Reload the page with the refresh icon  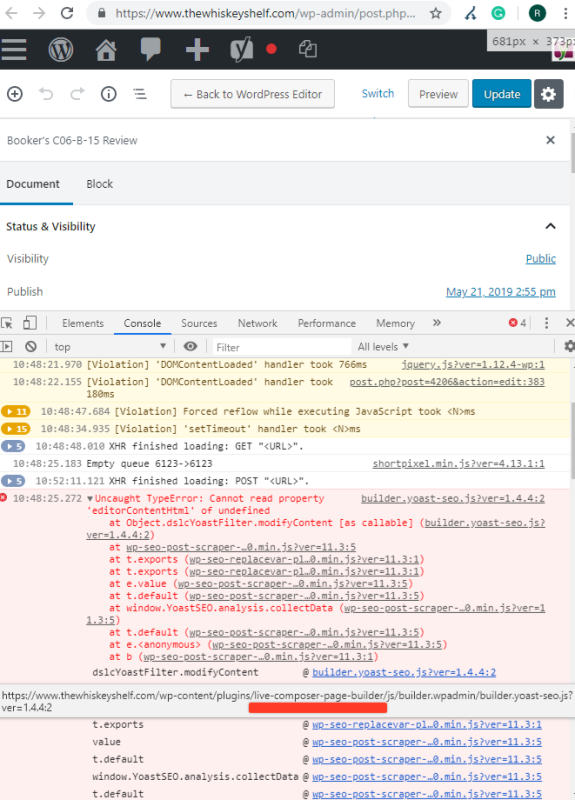(x=67, y=12)
